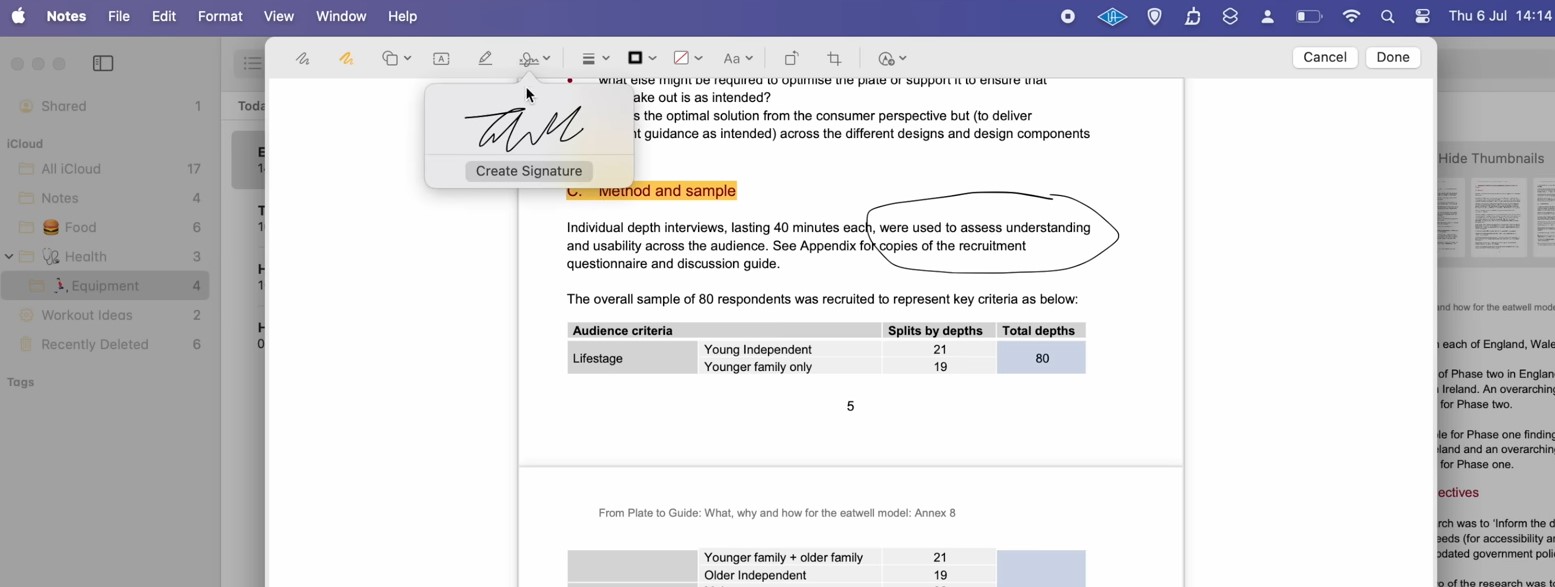Select the Crop tool
1555x587 pixels.
(834, 59)
